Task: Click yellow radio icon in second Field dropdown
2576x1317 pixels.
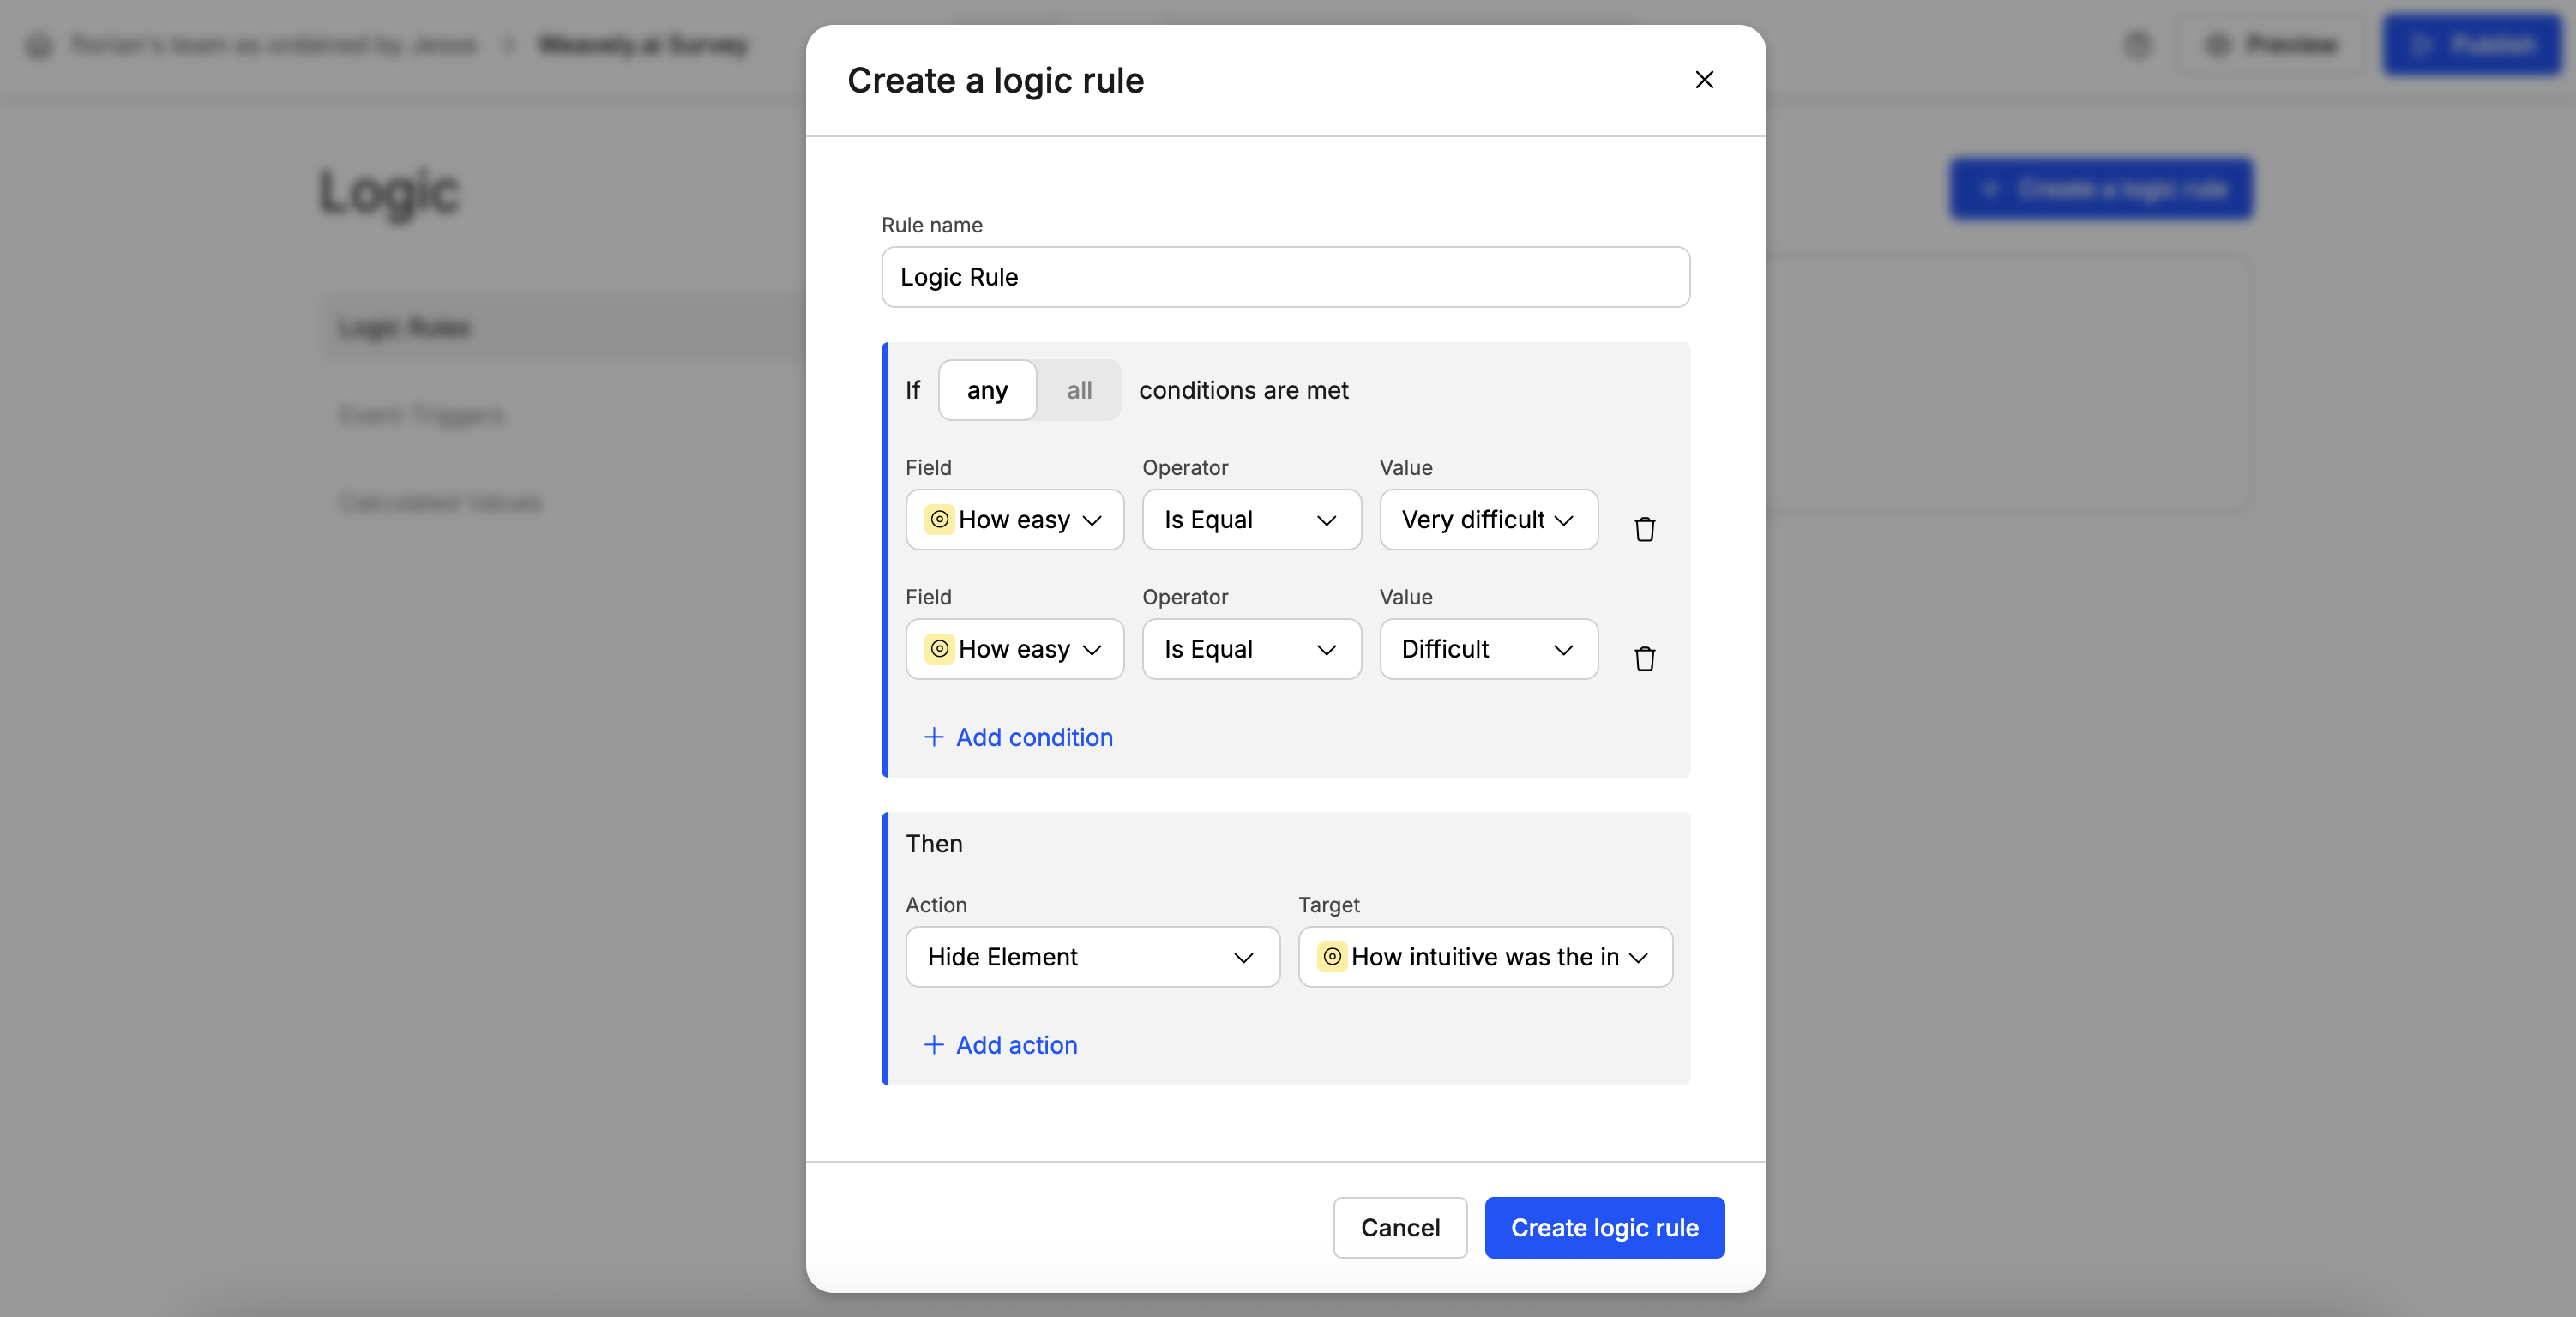Action: pyautogui.click(x=939, y=649)
